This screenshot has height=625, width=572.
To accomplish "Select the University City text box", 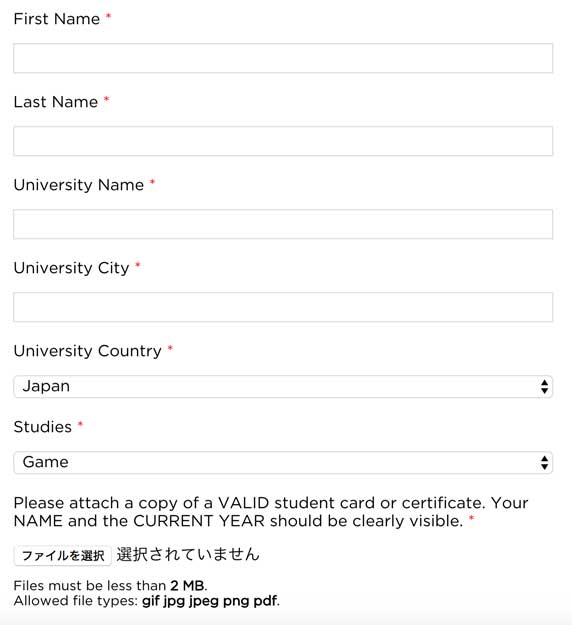I will (x=283, y=307).
